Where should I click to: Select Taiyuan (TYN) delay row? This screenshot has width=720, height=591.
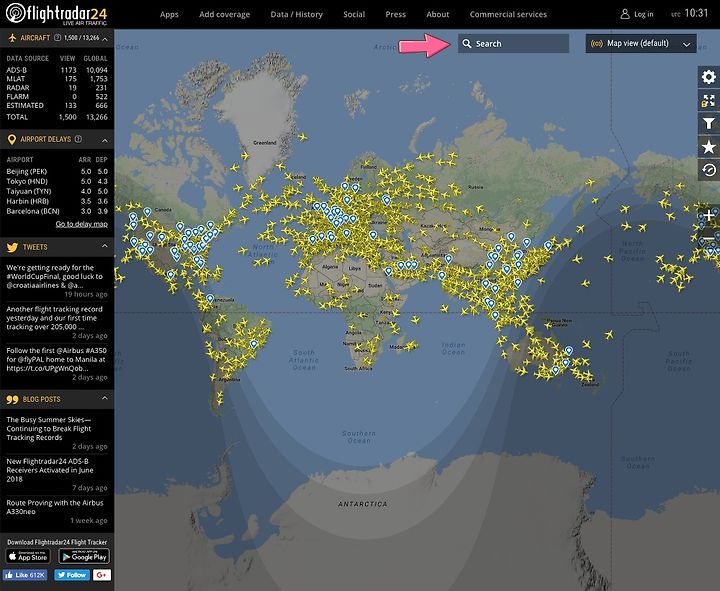[57, 191]
